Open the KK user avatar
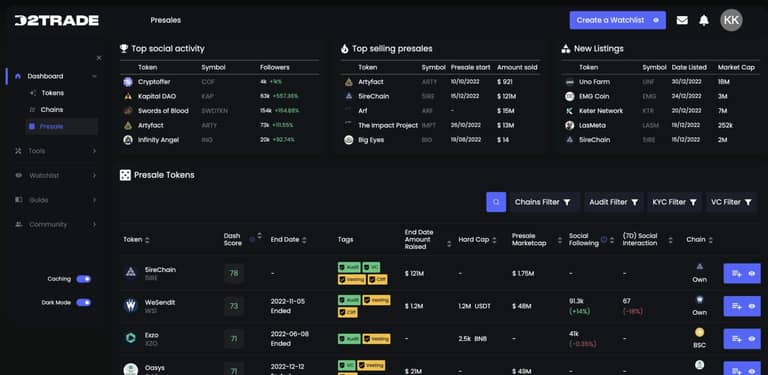768x375 pixels. pos(731,20)
